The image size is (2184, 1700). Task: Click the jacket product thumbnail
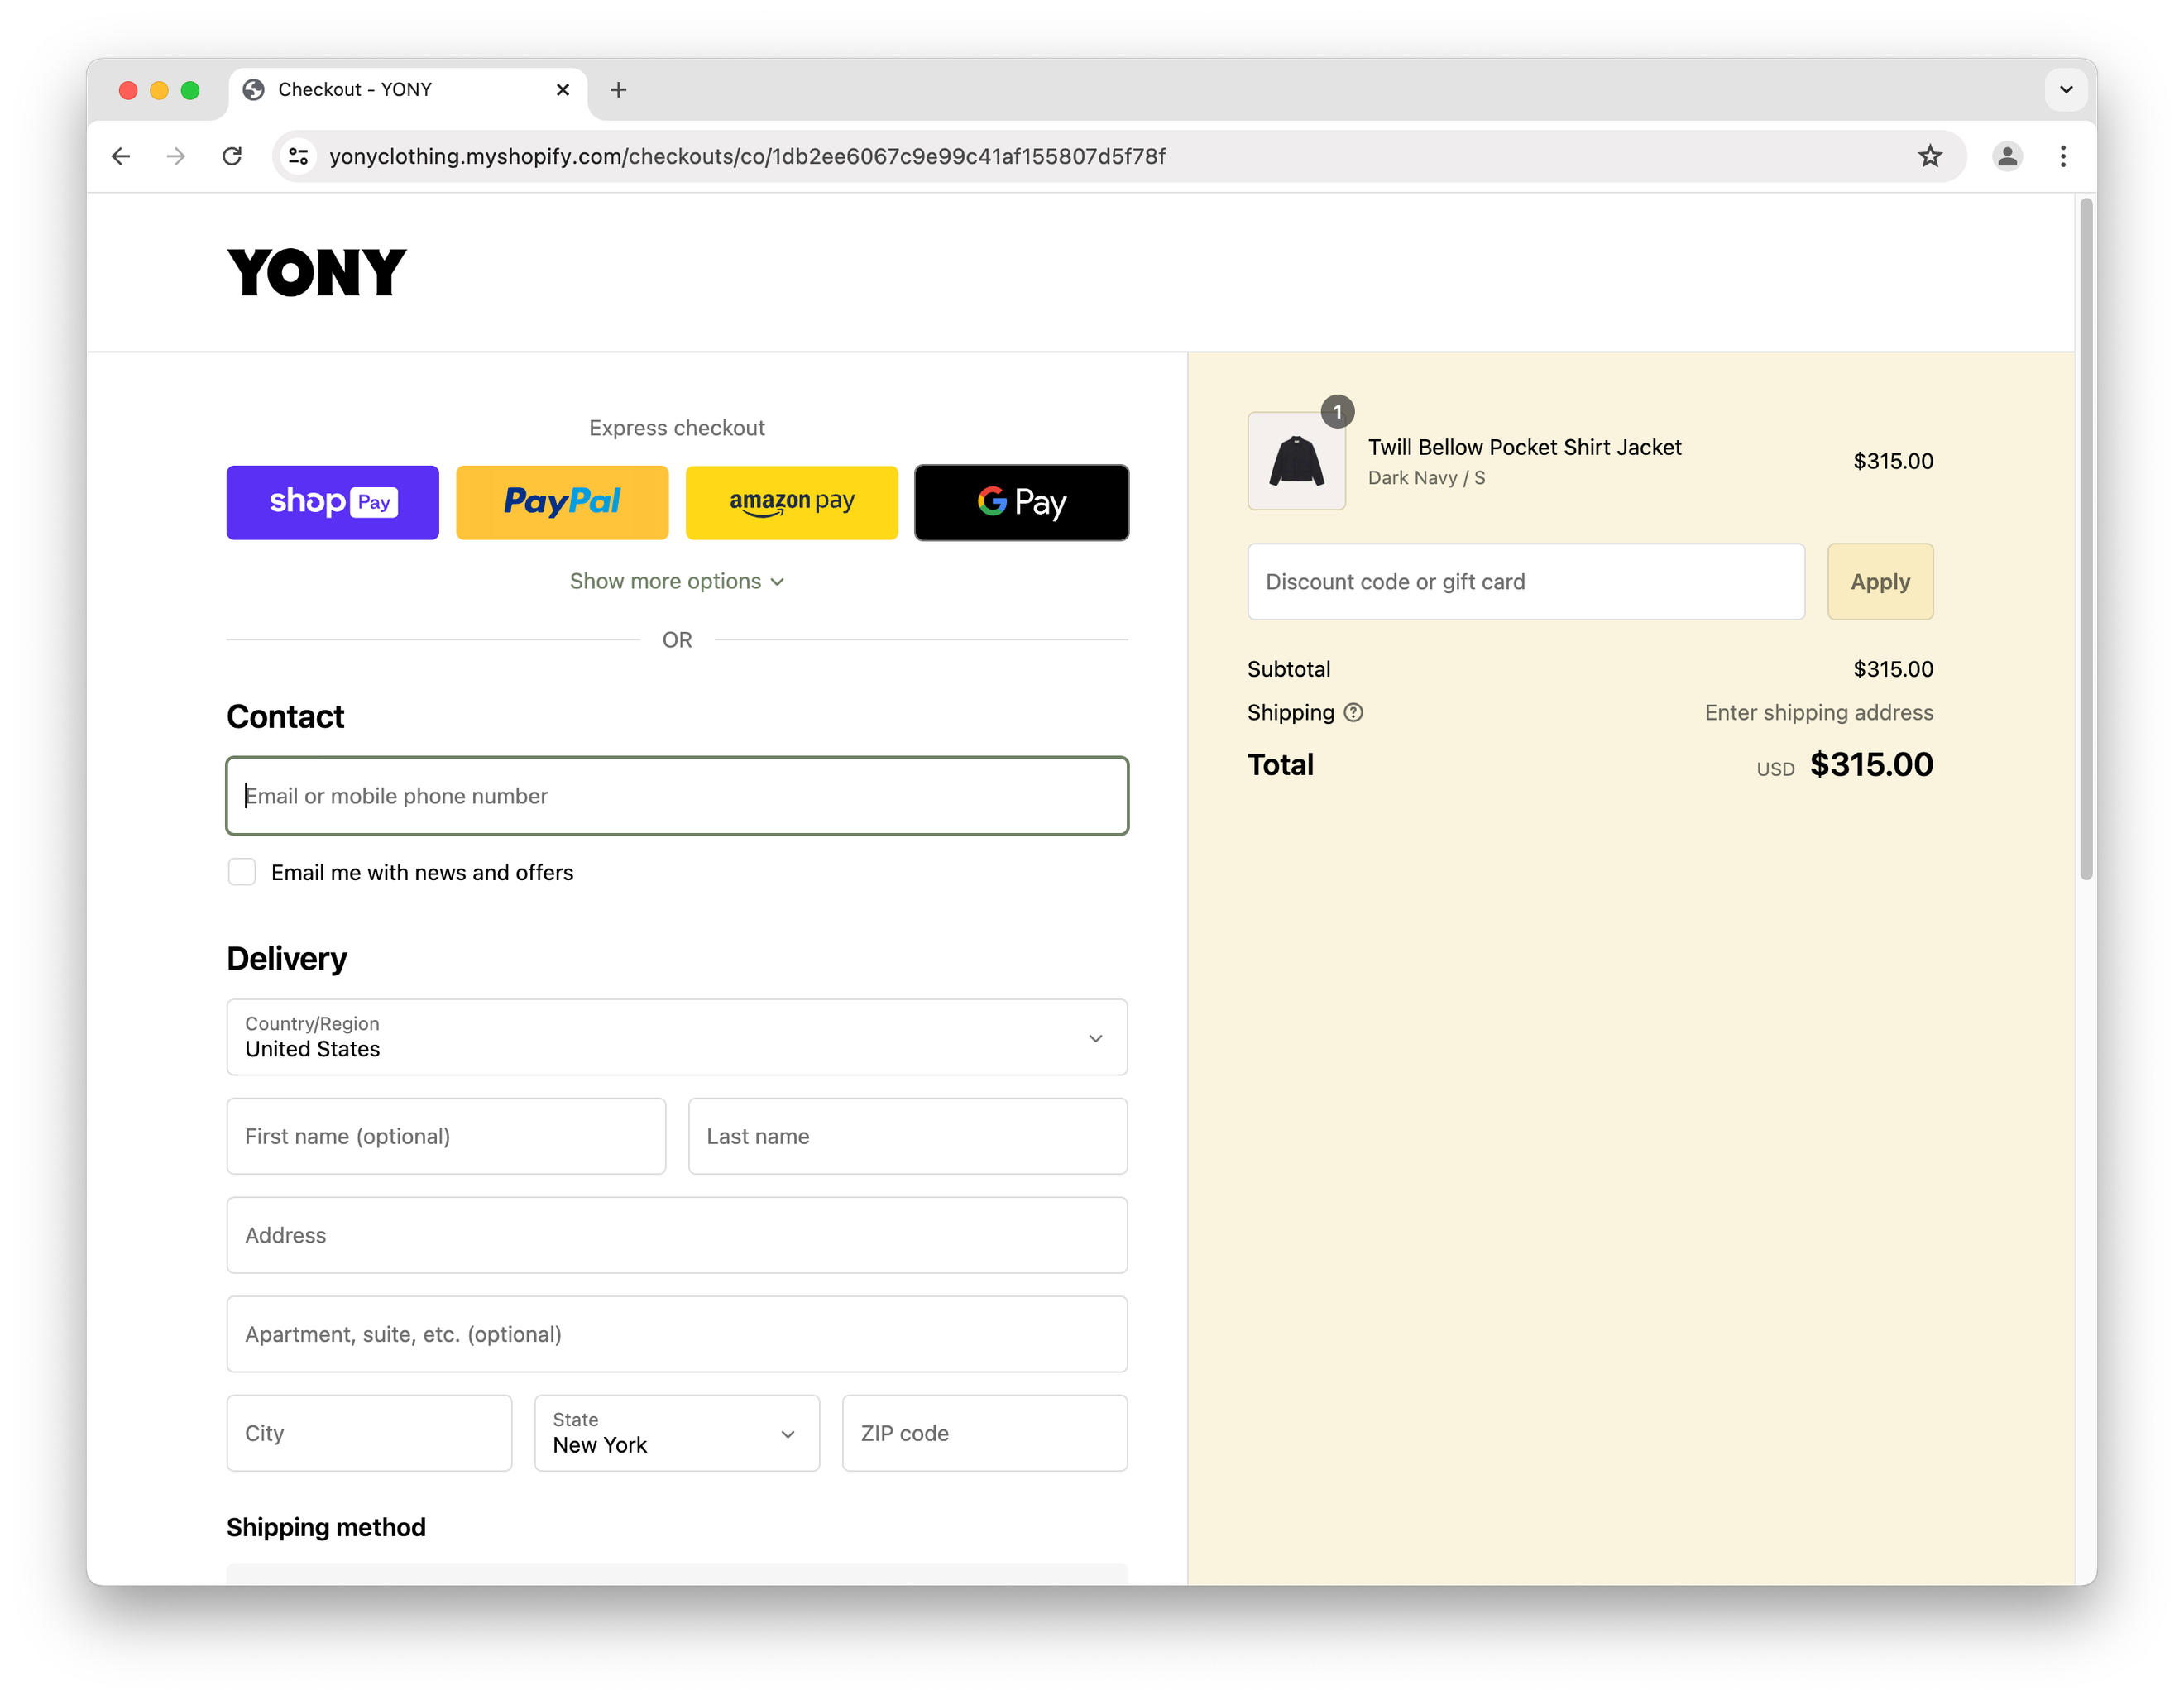pos(1296,462)
